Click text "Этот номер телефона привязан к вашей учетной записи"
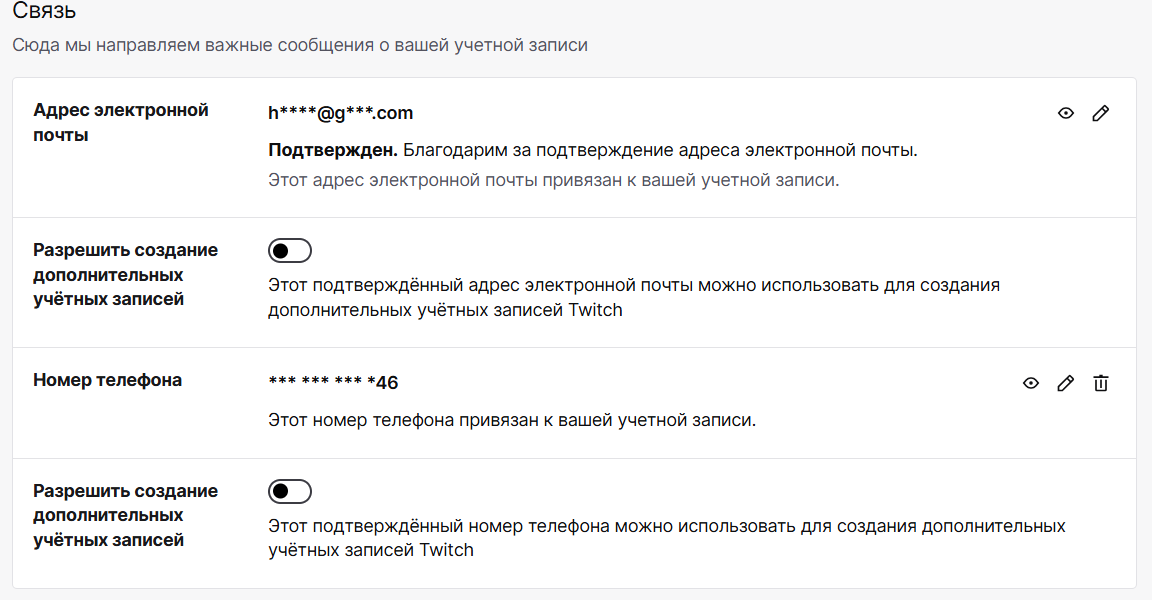 (512, 420)
